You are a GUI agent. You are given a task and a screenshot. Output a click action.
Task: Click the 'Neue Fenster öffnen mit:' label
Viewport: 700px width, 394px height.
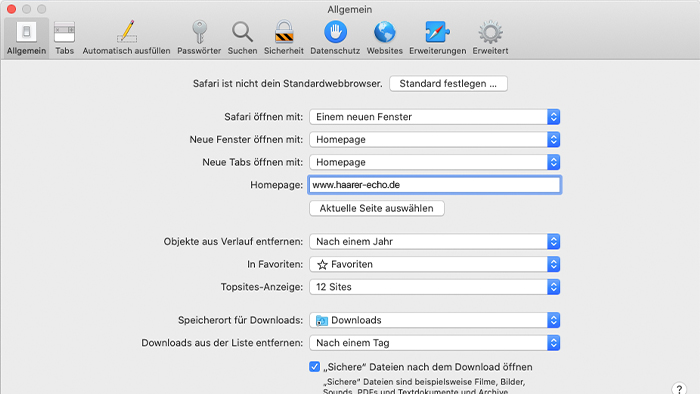pyautogui.click(x=246, y=140)
